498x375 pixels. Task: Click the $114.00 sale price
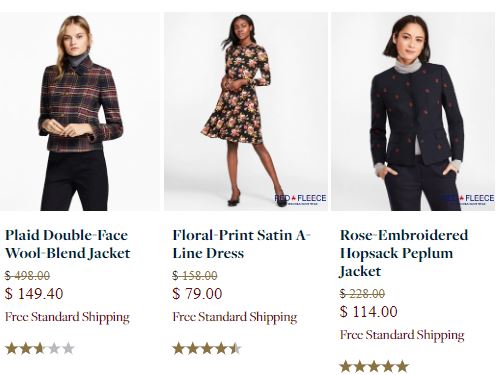[x=369, y=312]
